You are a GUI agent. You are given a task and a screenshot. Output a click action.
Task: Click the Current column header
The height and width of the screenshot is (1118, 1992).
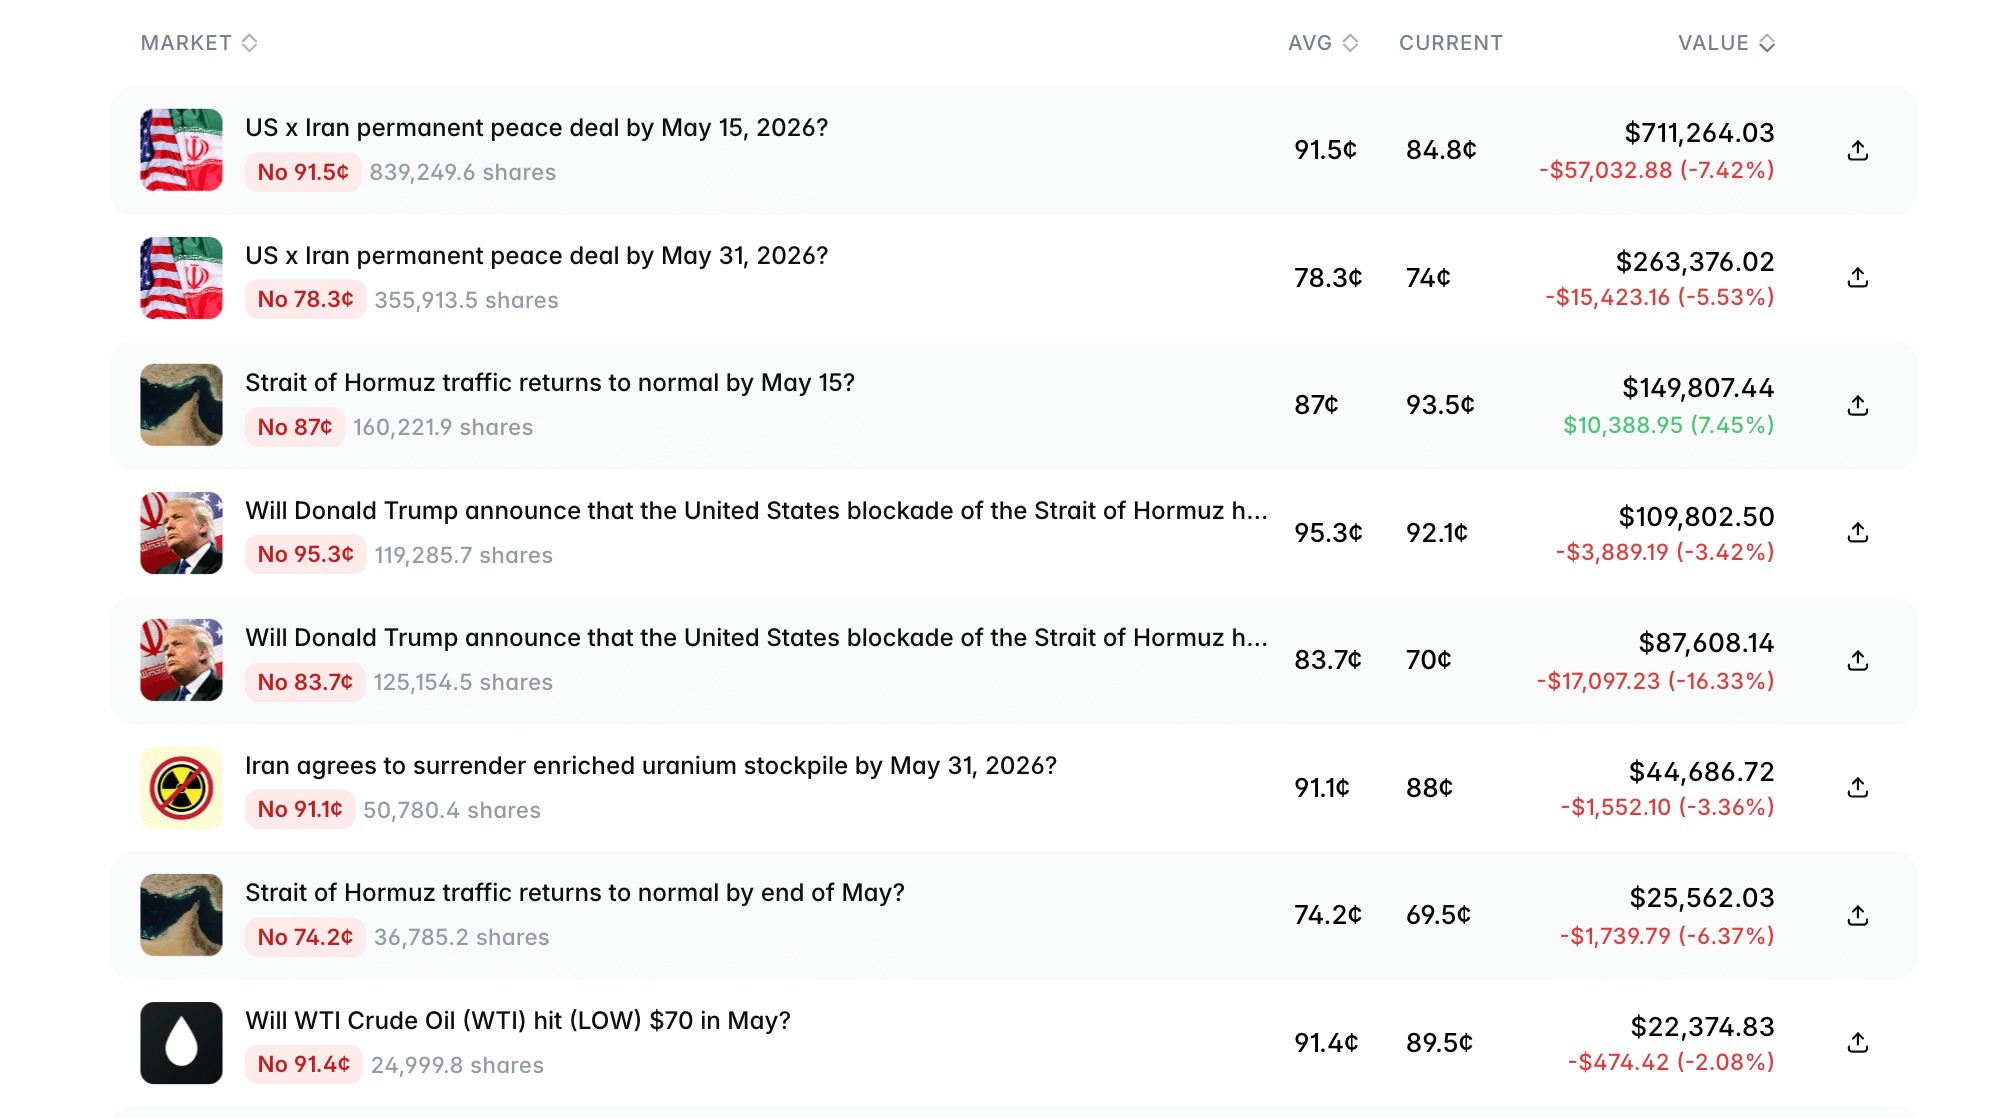[1450, 43]
